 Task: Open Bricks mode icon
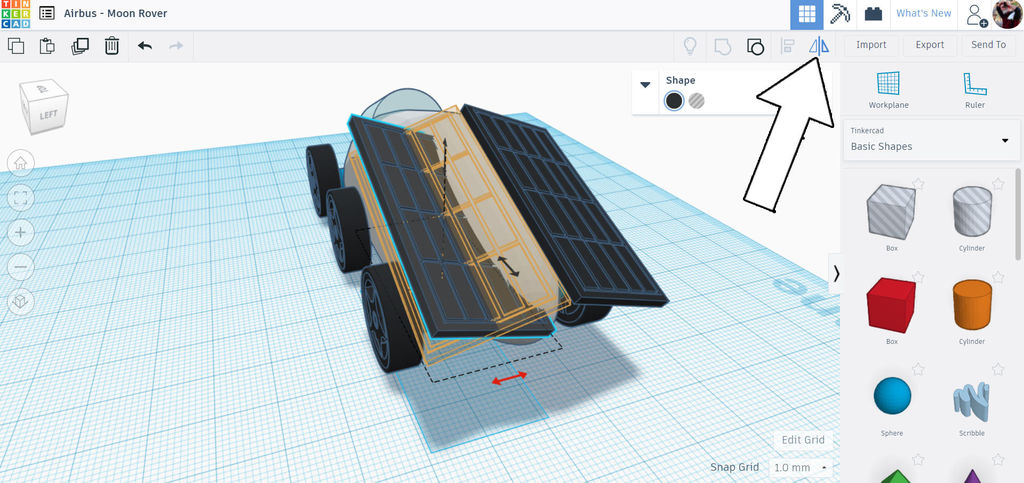tap(873, 14)
